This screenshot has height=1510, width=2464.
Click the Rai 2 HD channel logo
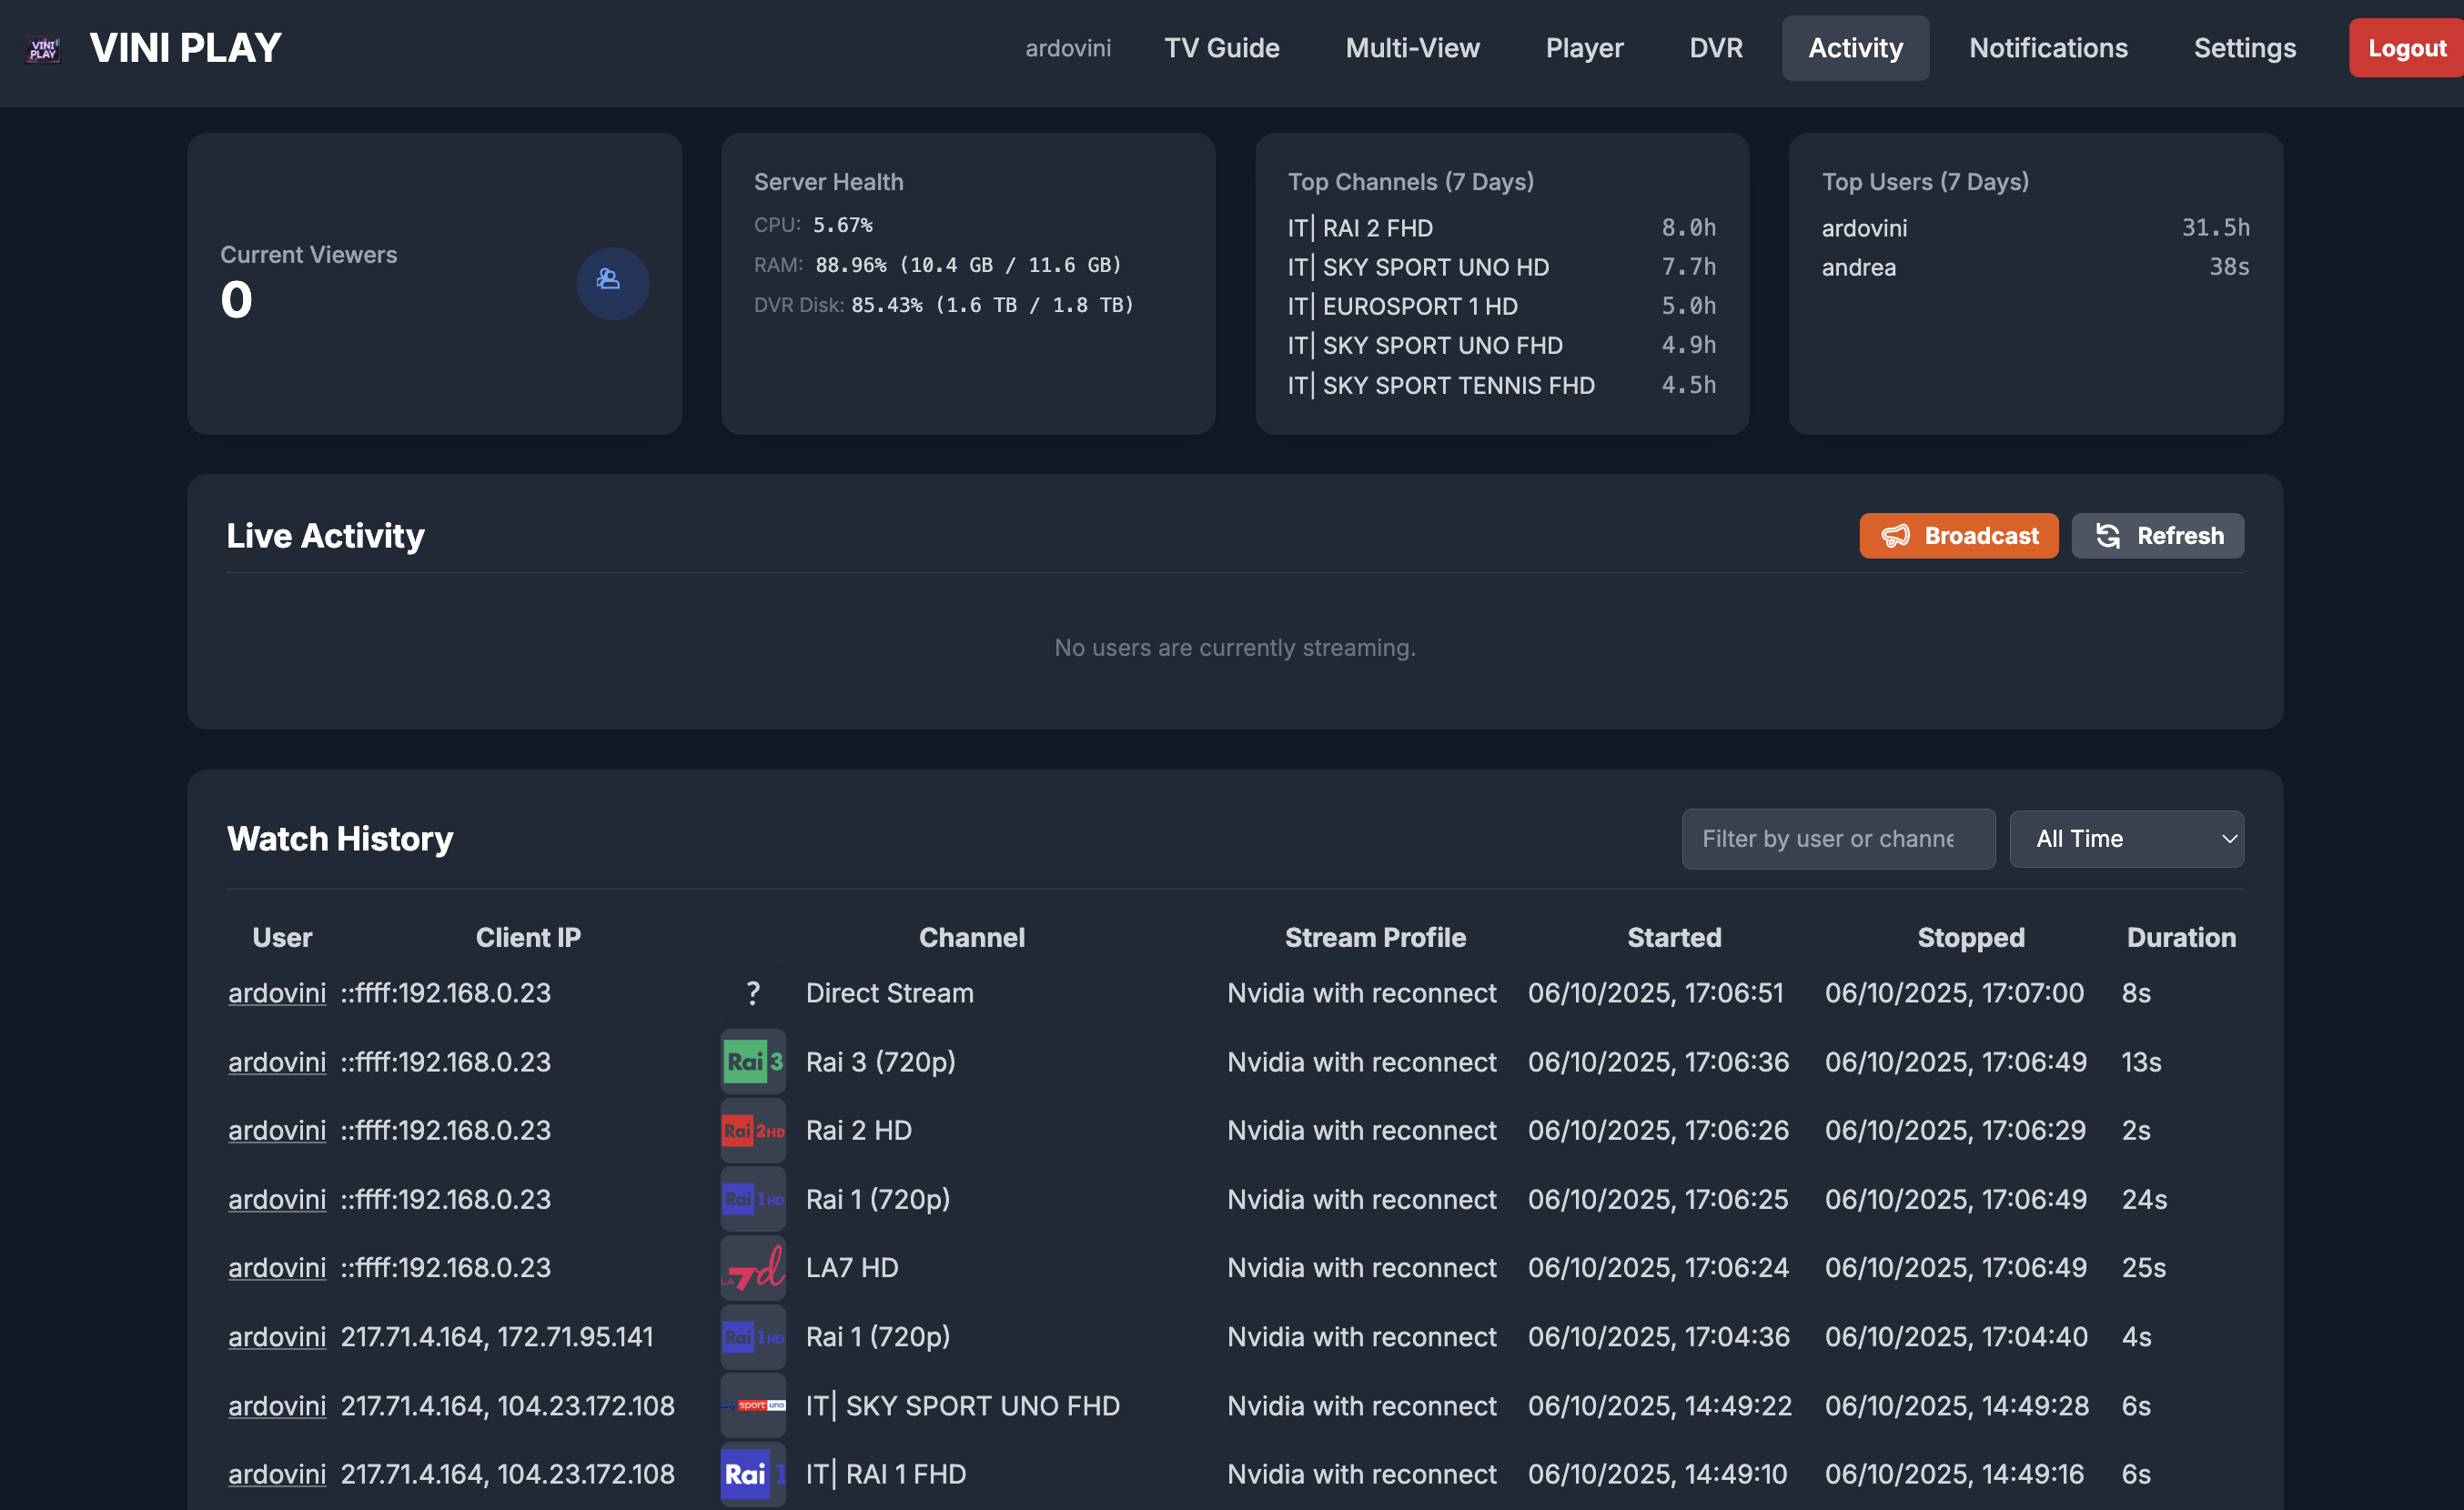coord(752,1130)
